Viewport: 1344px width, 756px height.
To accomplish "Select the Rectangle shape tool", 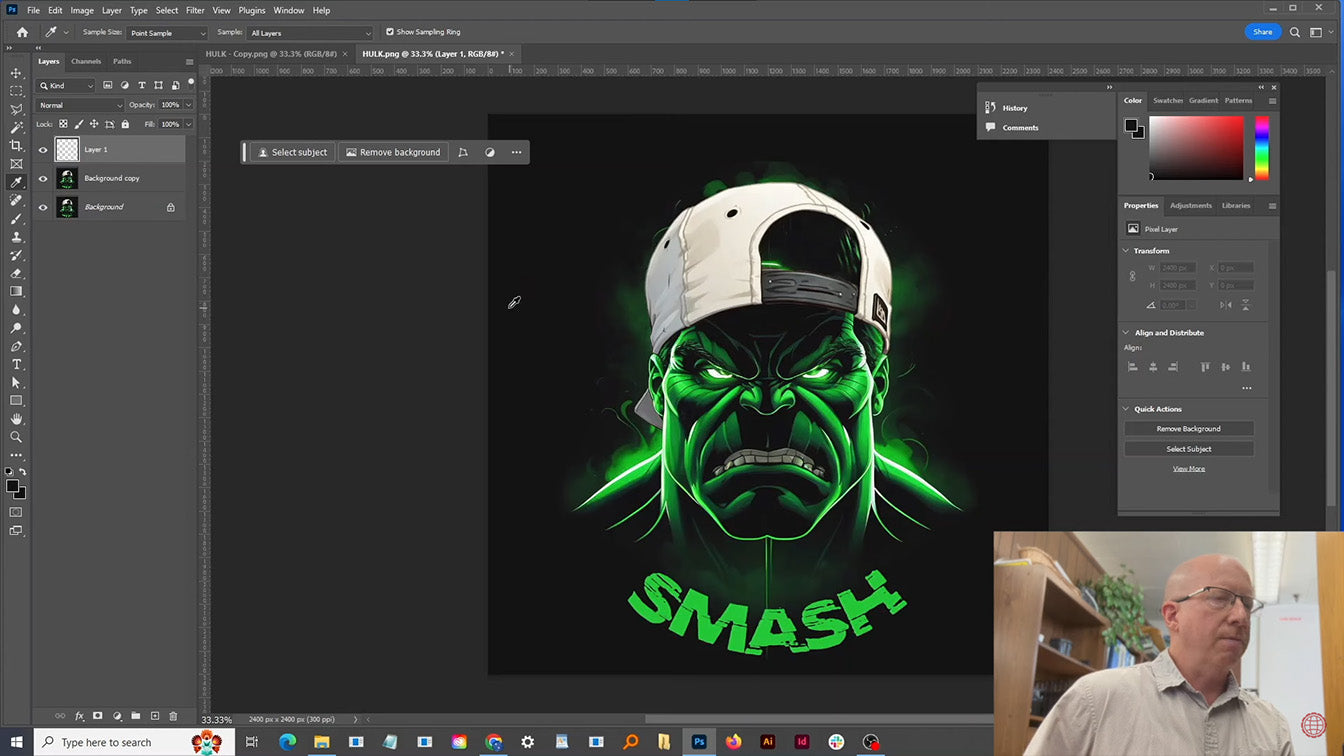I will [16, 401].
